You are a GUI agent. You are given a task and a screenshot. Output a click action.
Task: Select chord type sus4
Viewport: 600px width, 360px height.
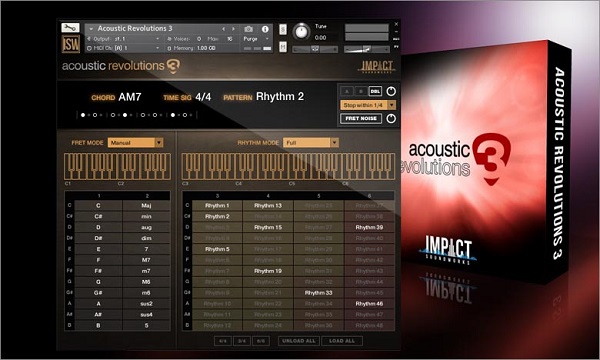click(x=146, y=314)
